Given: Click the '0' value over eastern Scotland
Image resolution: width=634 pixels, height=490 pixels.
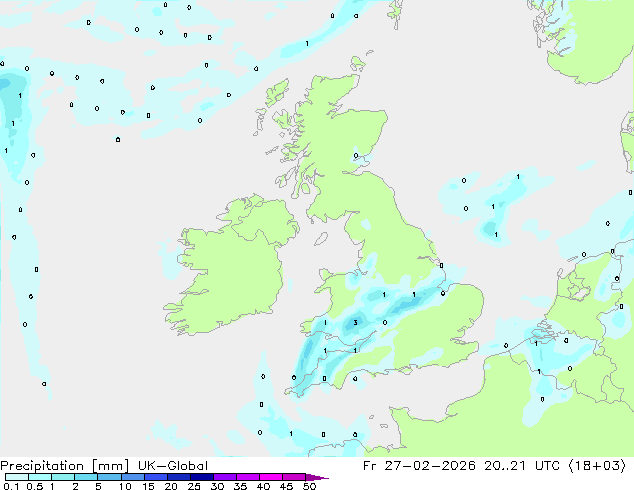Looking at the screenshot, I should point(356,156).
